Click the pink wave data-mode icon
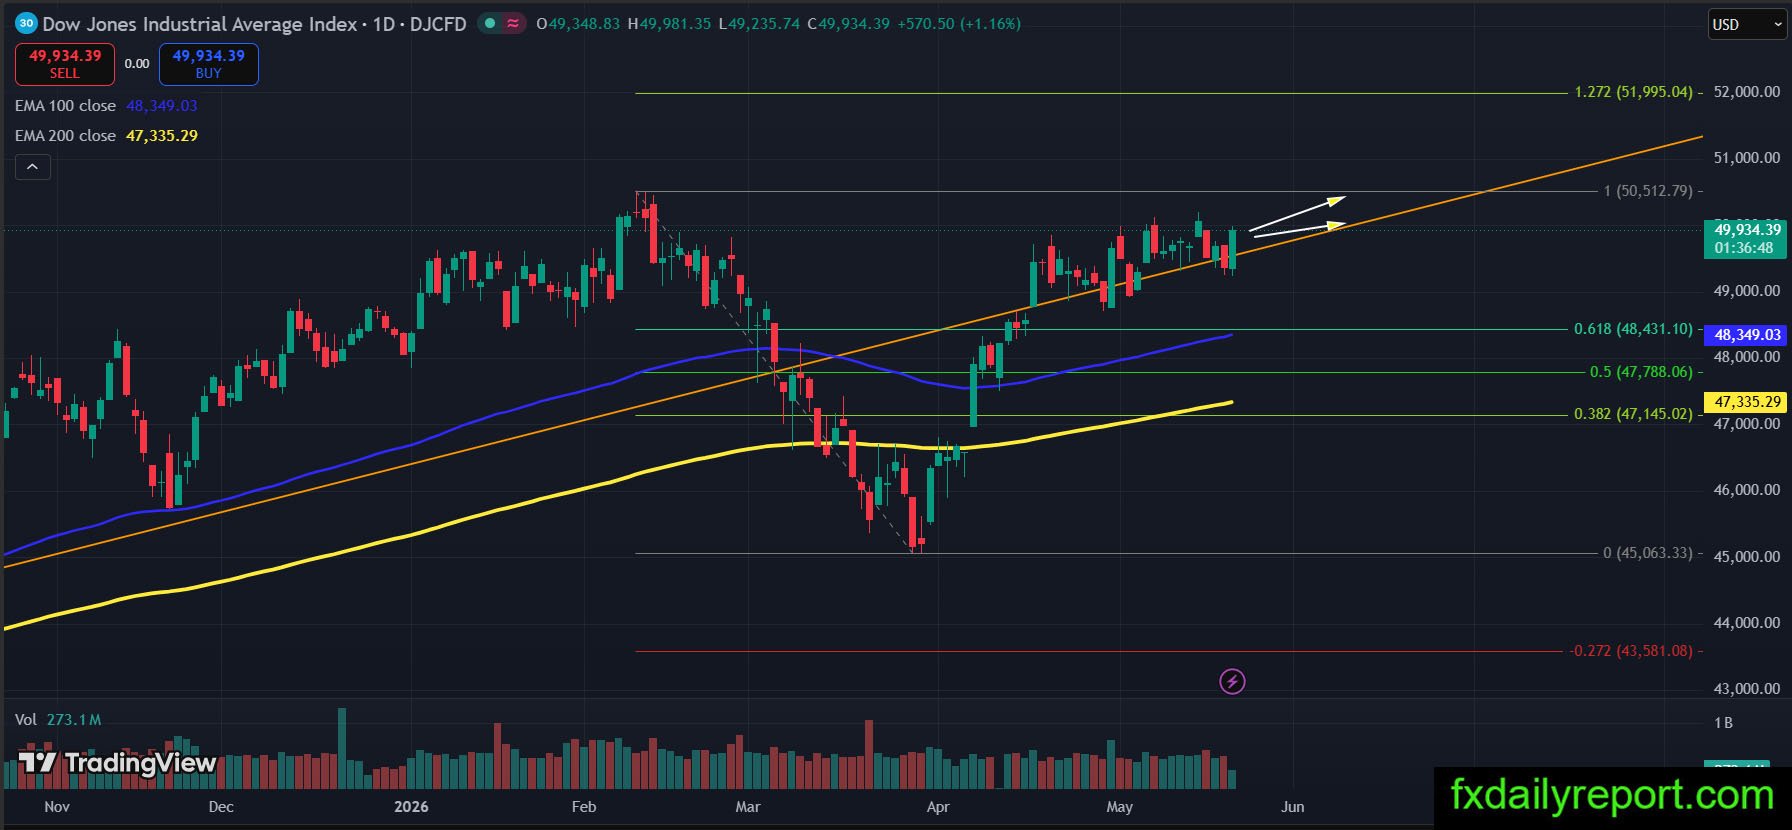1792x830 pixels. tap(513, 24)
